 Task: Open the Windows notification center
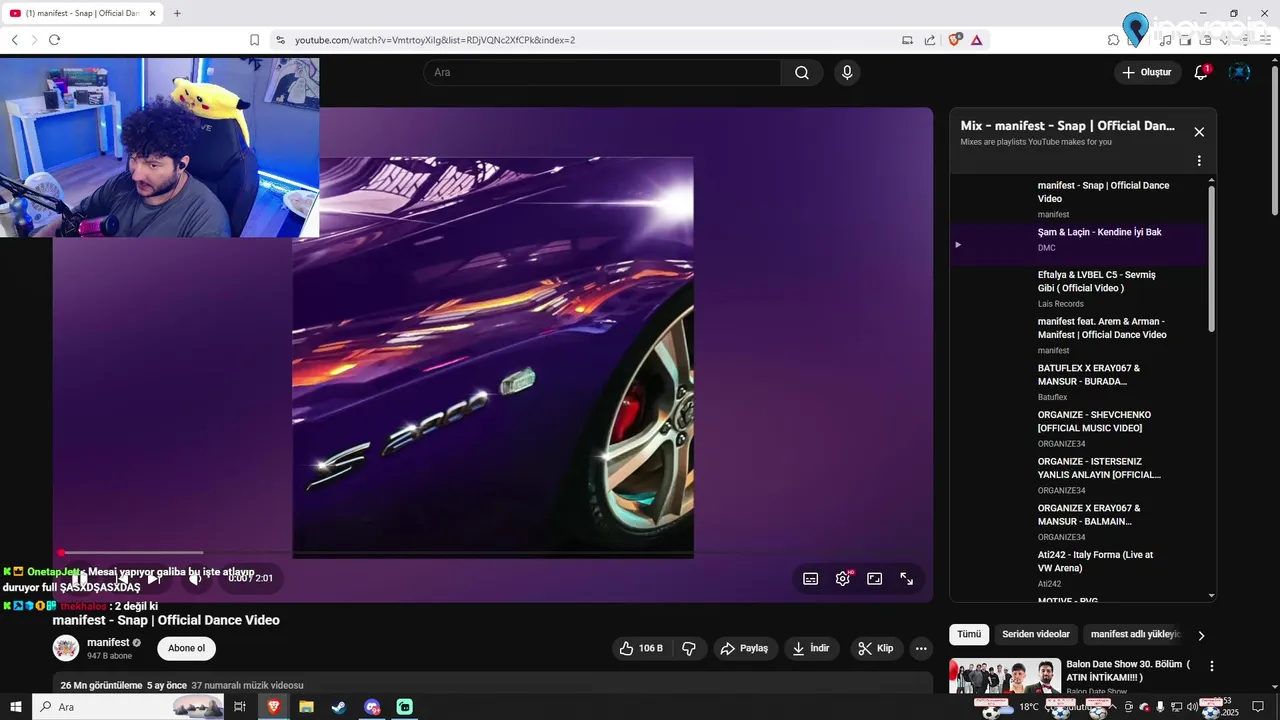(x=1258, y=707)
